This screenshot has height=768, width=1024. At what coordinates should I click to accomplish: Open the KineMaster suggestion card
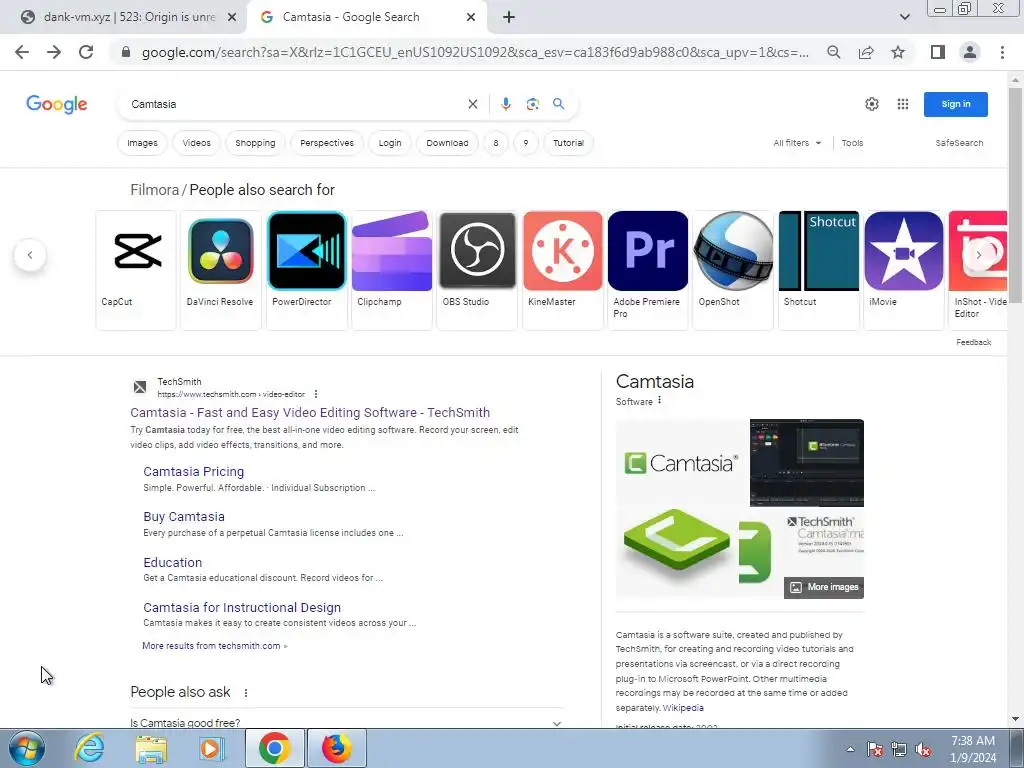(x=562, y=270)
